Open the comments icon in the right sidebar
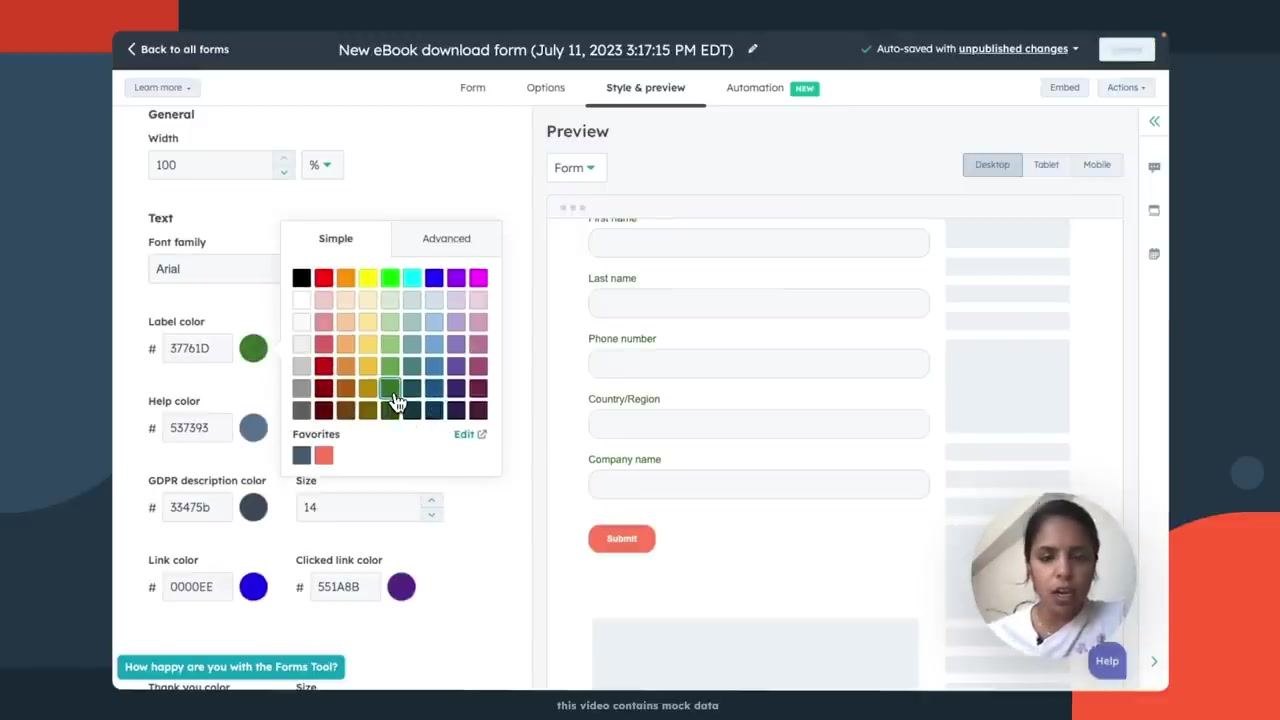This screenshot has width=1280, height=720. coord(1154,167)
